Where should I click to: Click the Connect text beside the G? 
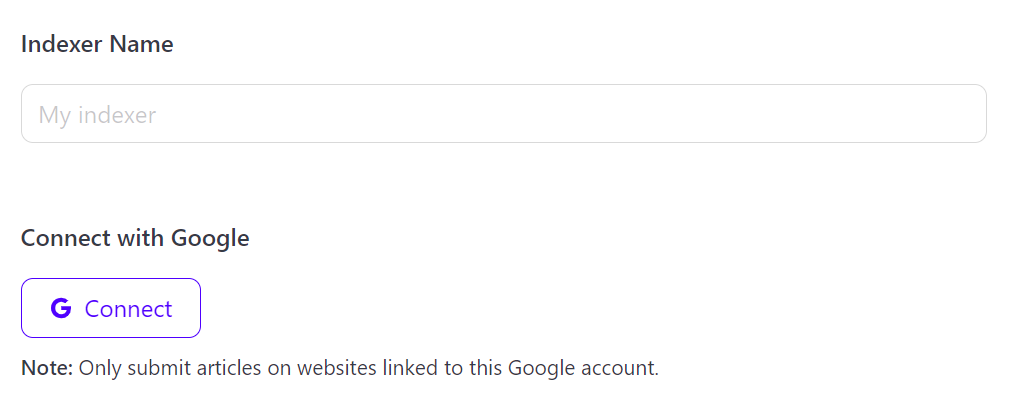pos(129,309)
